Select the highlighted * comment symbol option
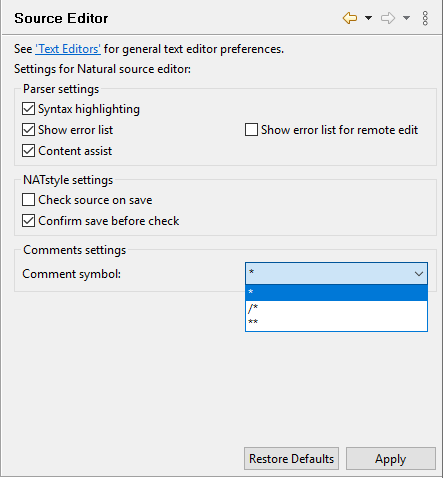Image resolution: width=443 pixels, height=478 pixels. (336, 293)
